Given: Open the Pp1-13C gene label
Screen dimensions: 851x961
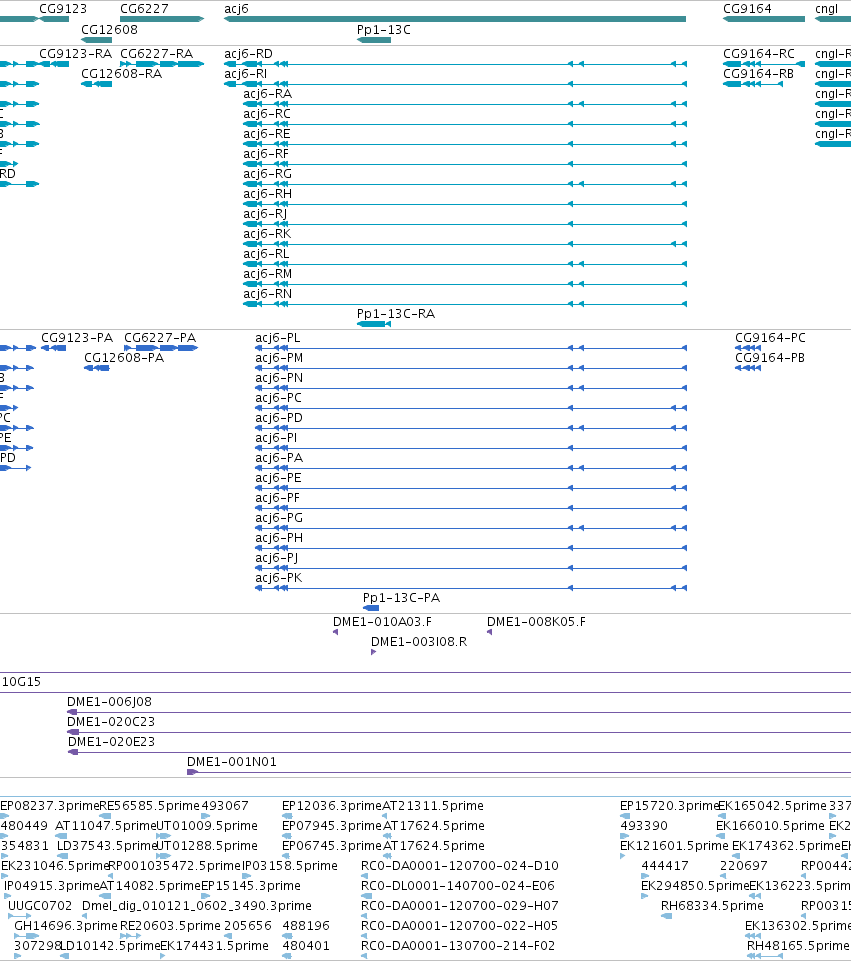Looking at the screenshot, I should 384,30.
